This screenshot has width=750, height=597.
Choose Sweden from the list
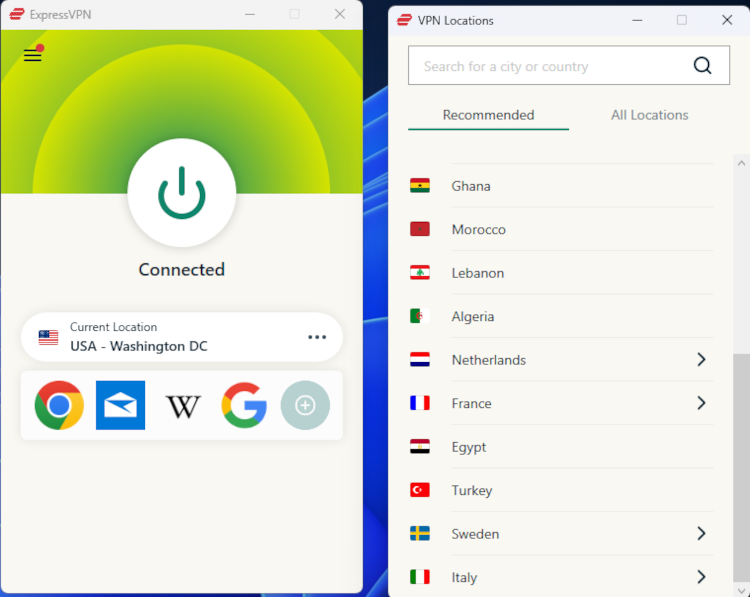(x=561, y=534)
